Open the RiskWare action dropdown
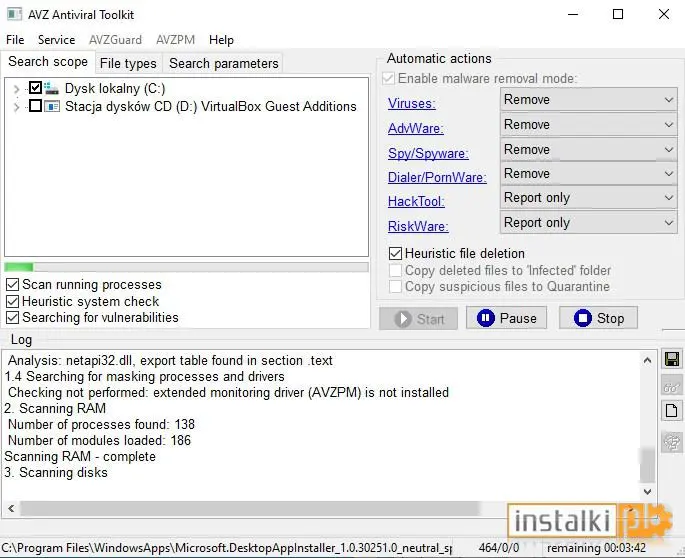The height and width of the screenshot is (558, 685). [x=588, y=223]
